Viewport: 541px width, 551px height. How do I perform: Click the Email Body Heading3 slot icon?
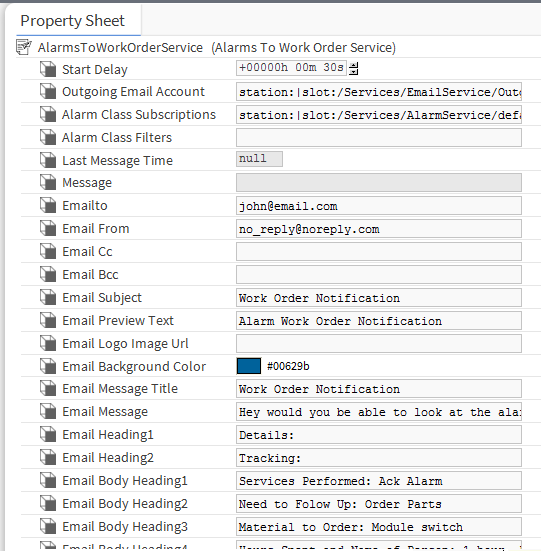click(x=48, y=527)
